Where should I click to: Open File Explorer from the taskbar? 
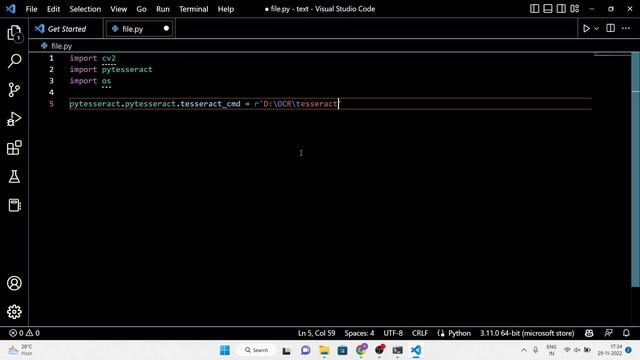(324, 350)
